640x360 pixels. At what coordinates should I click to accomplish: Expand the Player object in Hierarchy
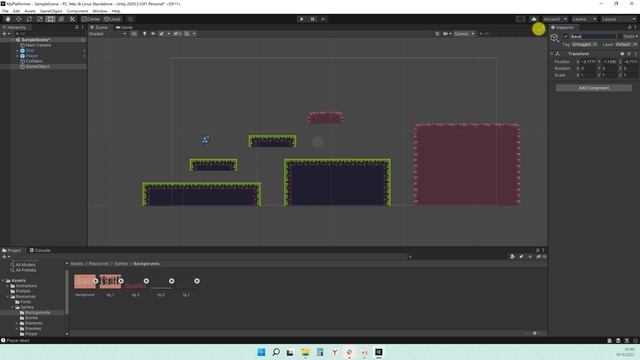[17, 56]
